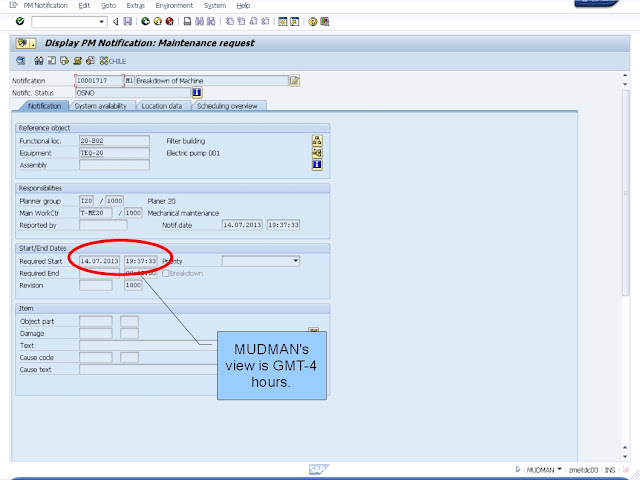Image resolution: width=640 pixels, height=480 pixels.
Task: Click the Customize Local Layout icon
Action: (324, 21)
